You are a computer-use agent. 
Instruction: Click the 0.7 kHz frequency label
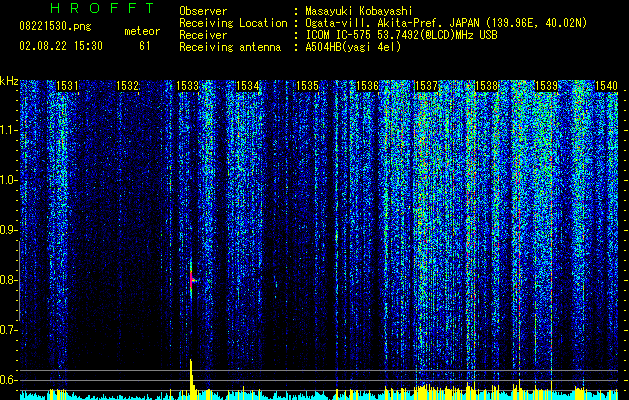click(8, 330)
